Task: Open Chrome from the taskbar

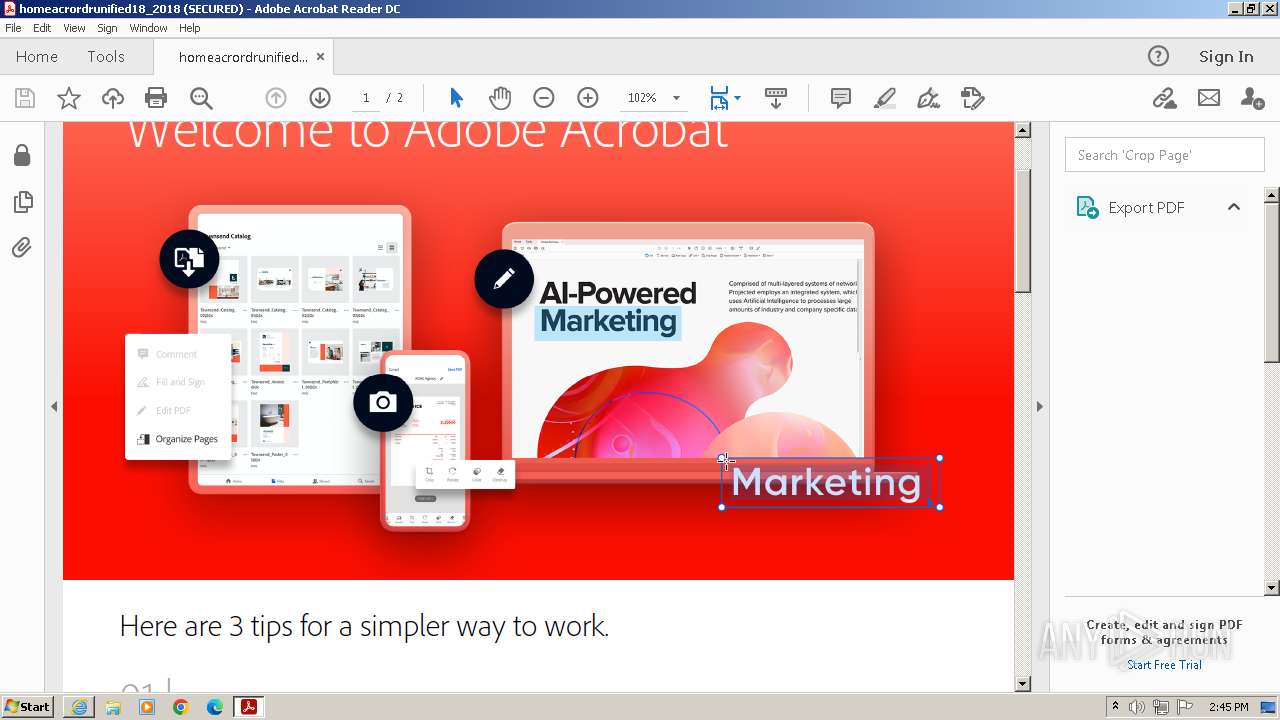Action: [181, 707]
